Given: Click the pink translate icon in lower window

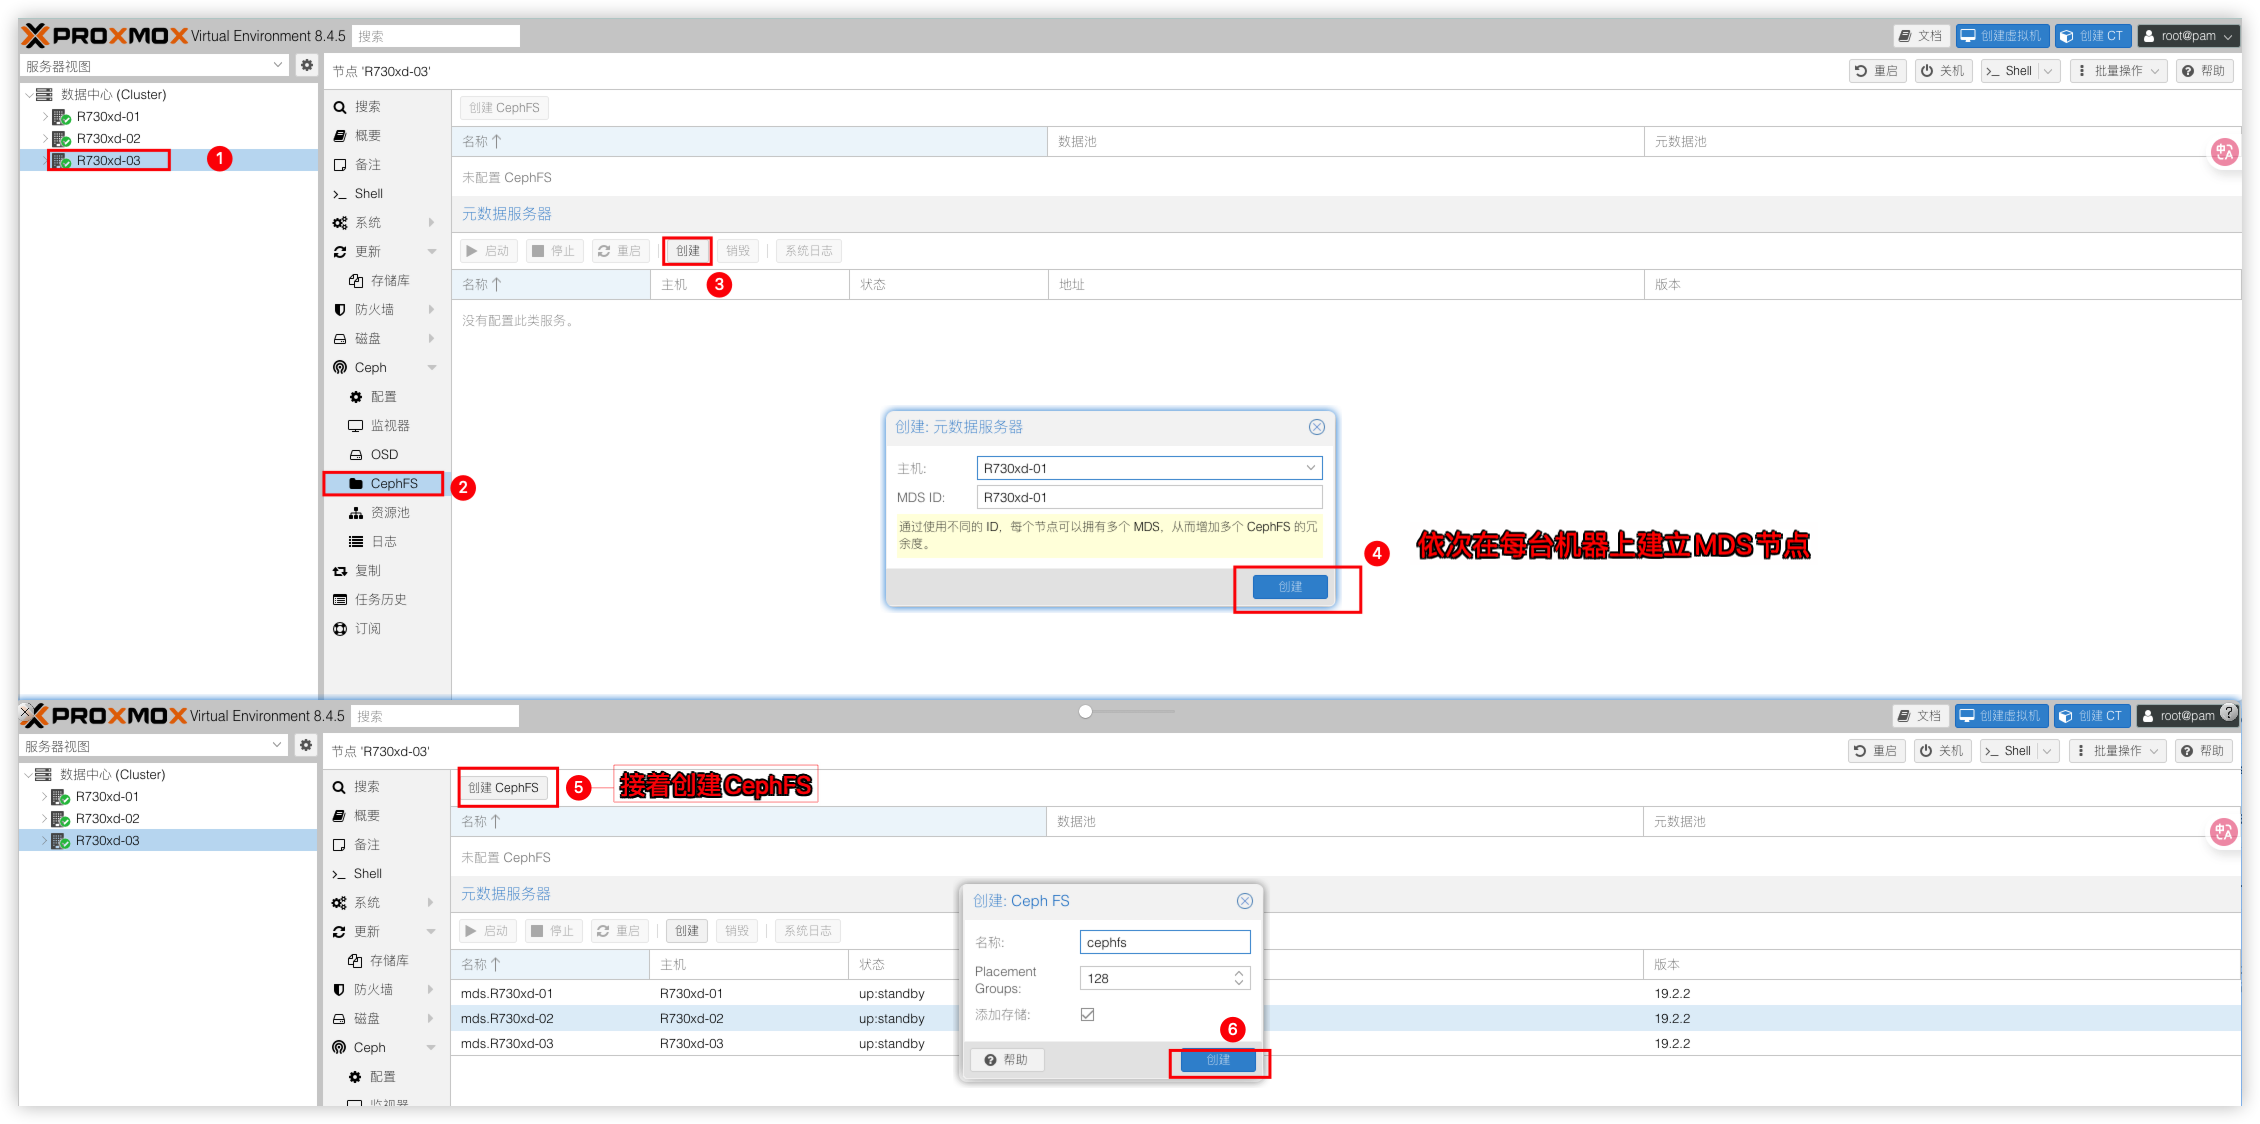Looking at the screenshot, I should click(x=2223, y=832).
